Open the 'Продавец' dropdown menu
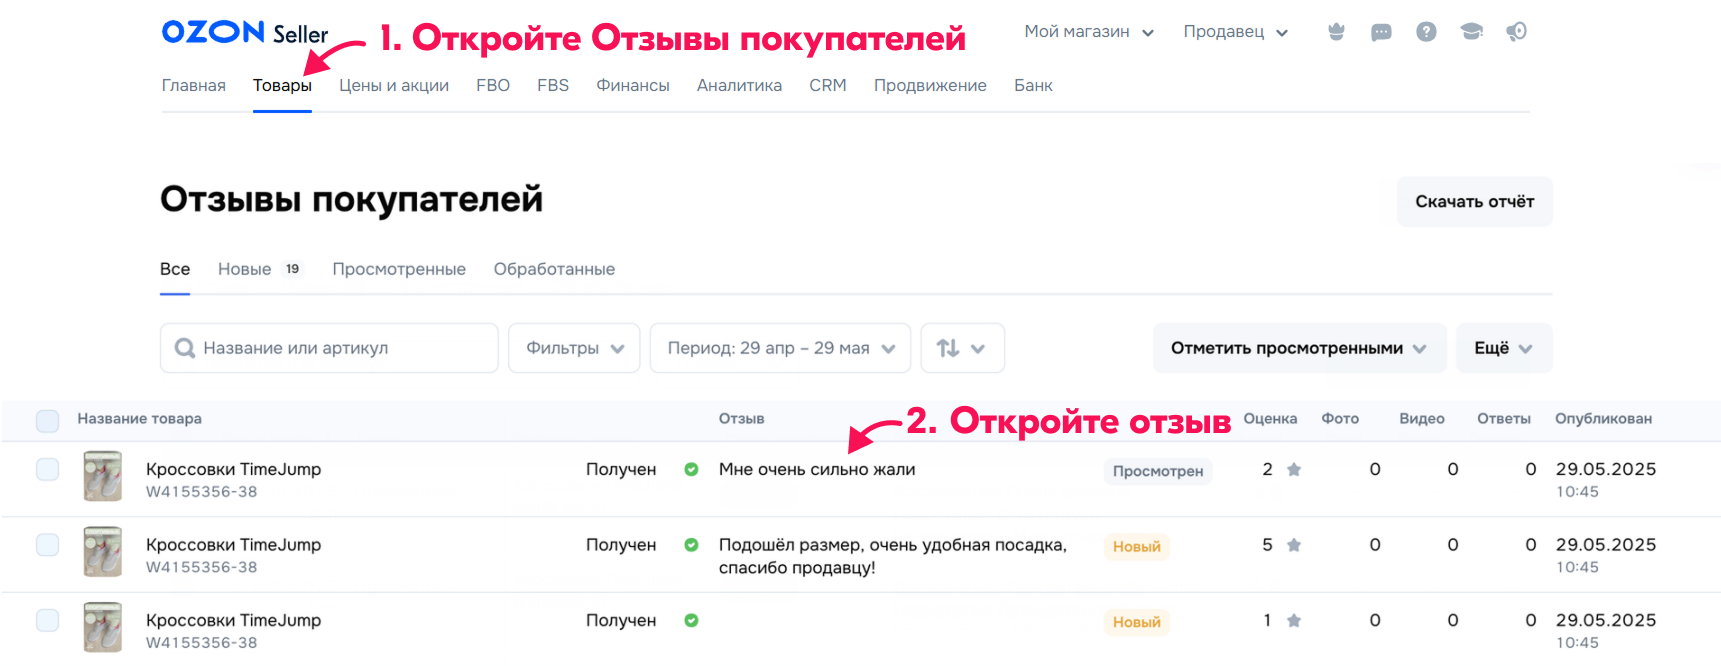Image resolution: width=1721 pixels, height=666 pixels. pyautogui.click(x=1235, y=31)
